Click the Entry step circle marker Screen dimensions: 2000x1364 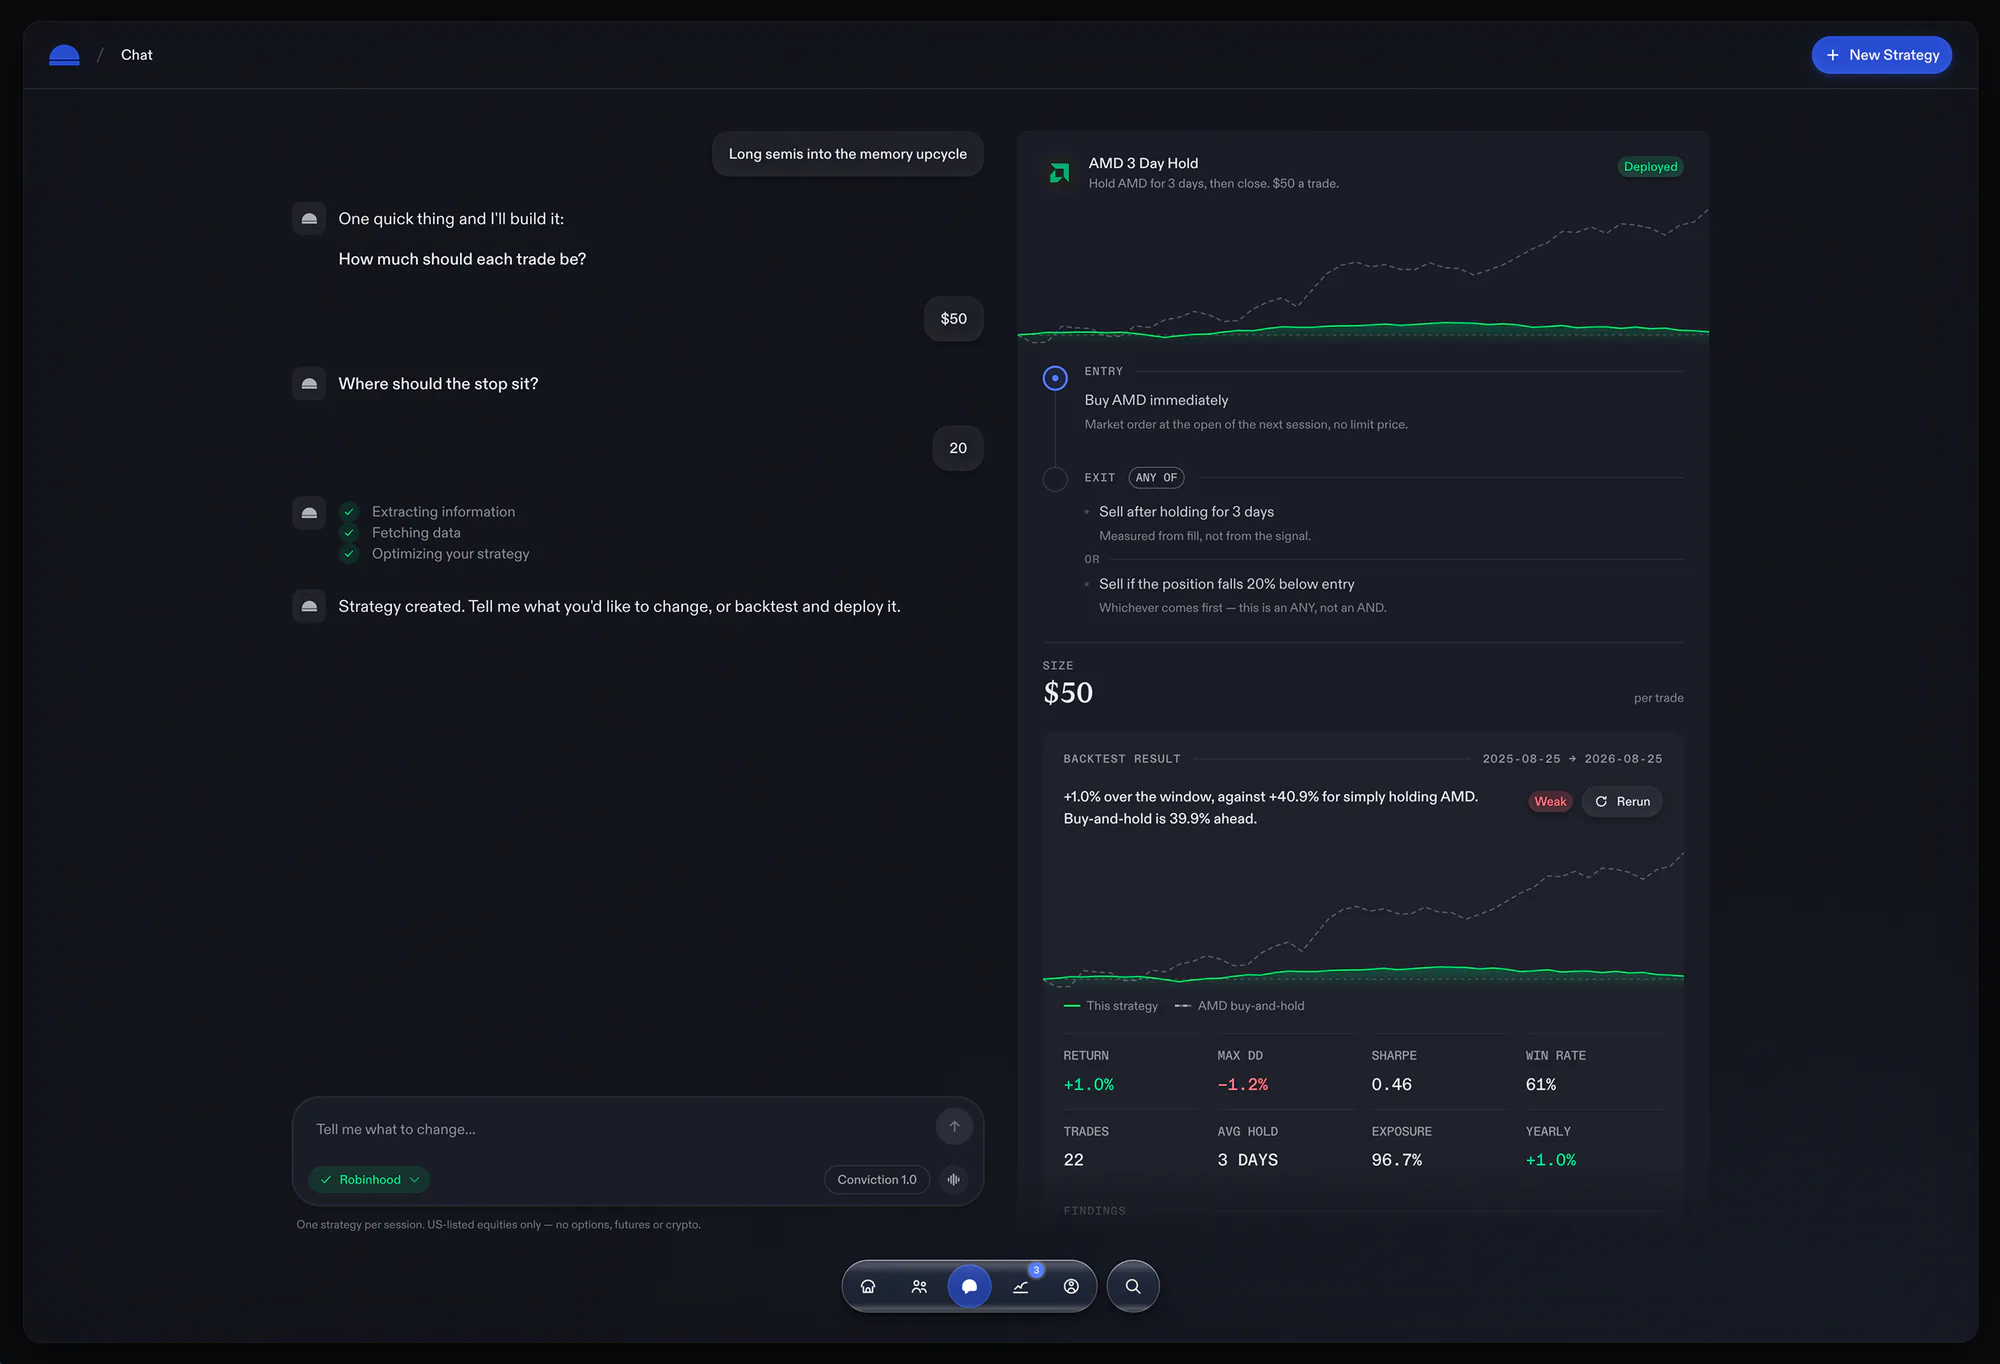1055,378
